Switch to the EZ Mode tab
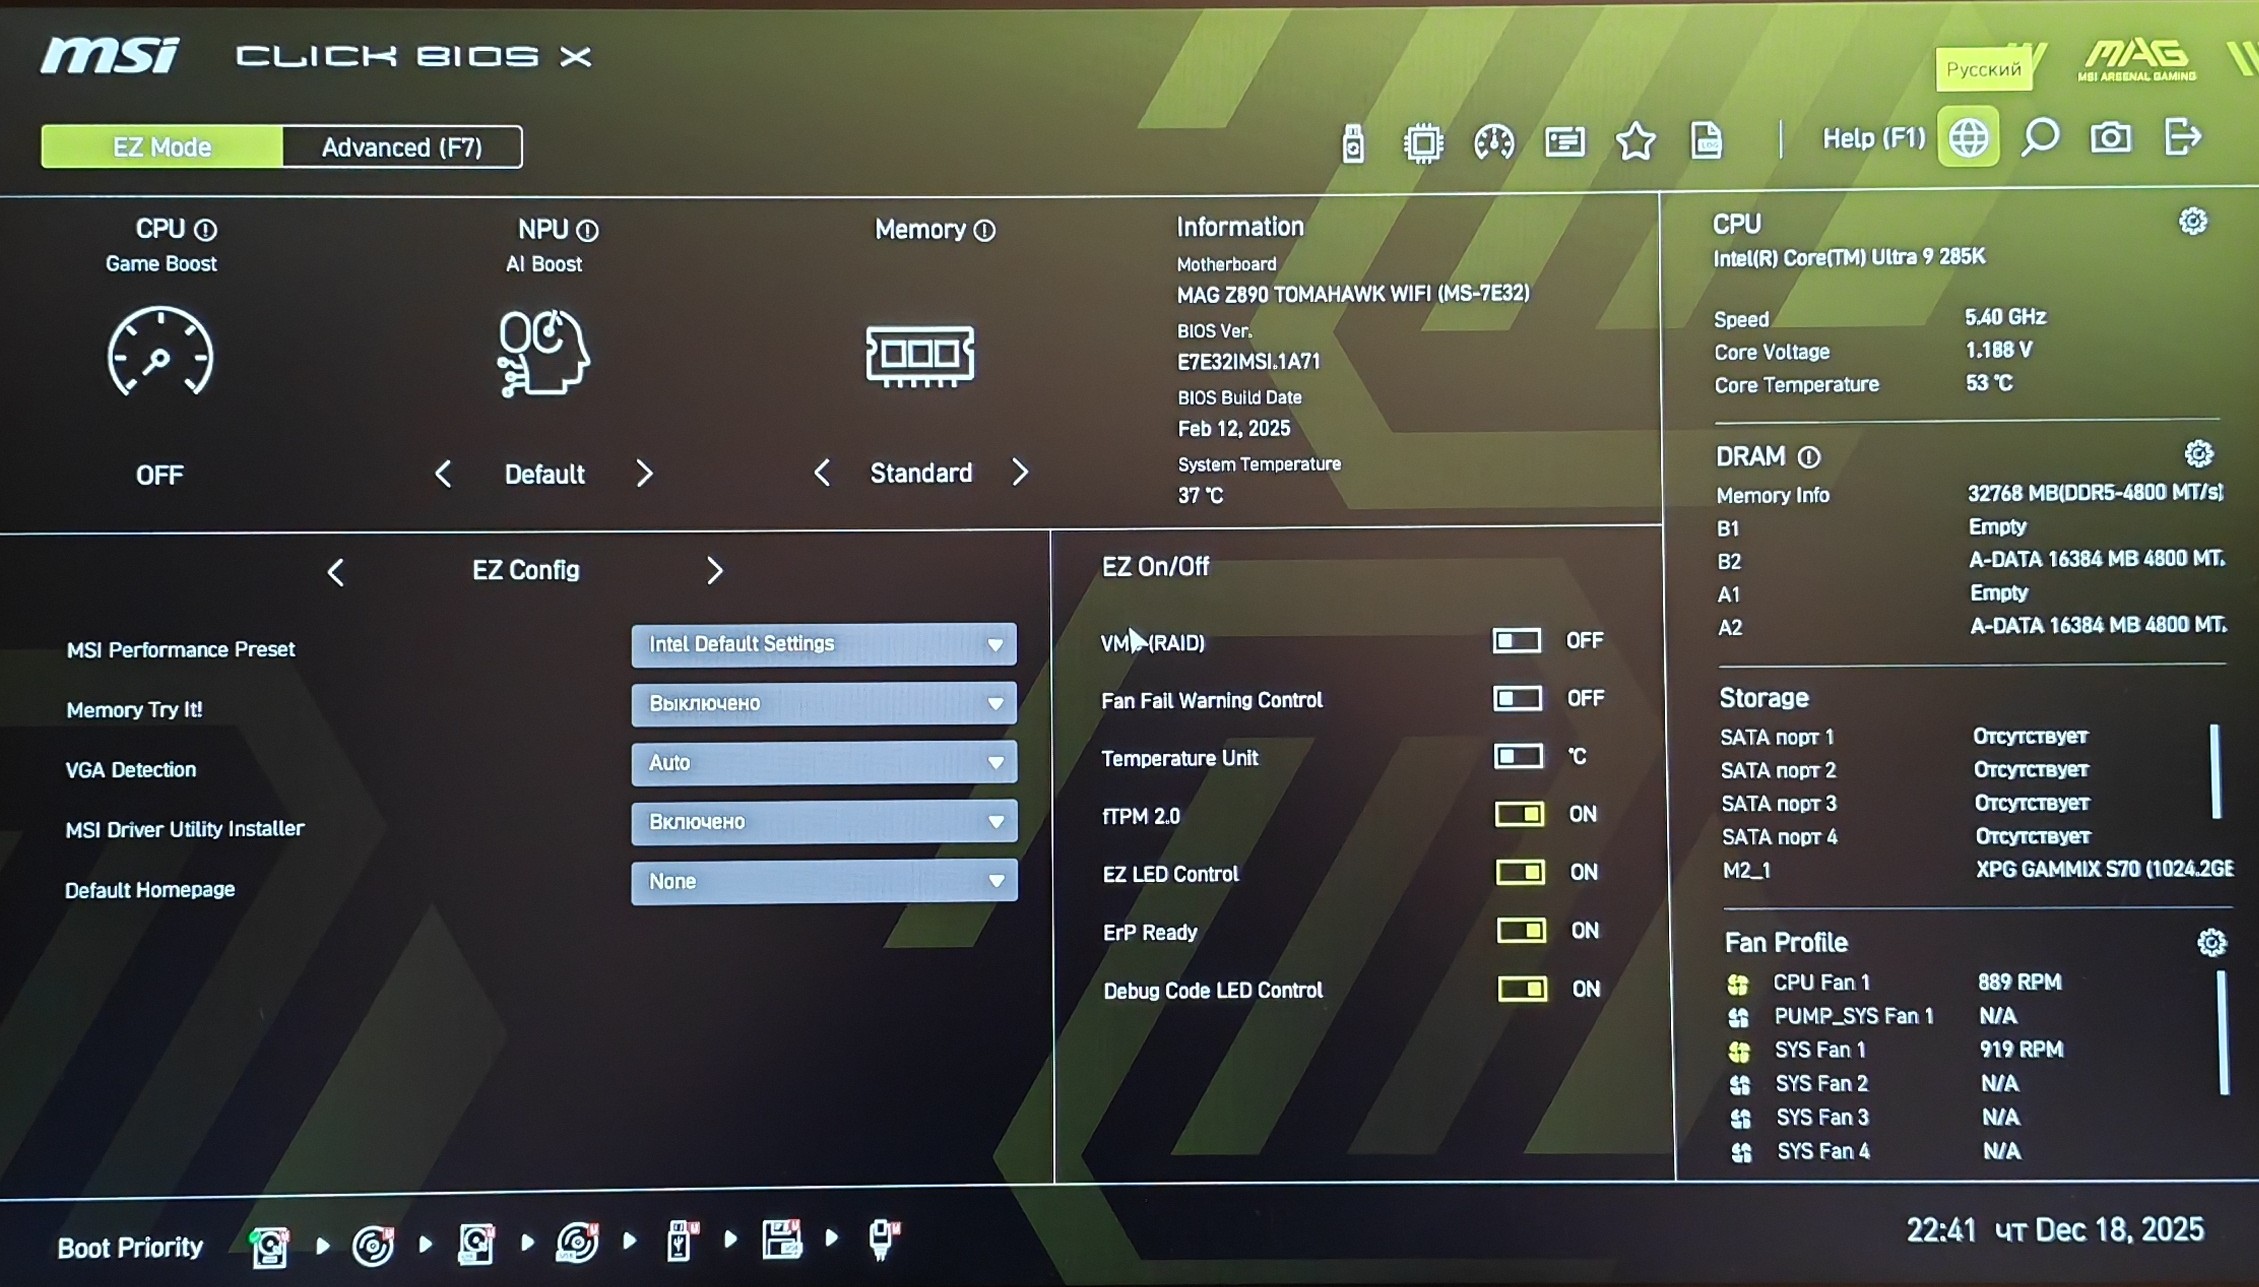The image size is (2259, 1287). pyautogui.click(x=162, y=147)
